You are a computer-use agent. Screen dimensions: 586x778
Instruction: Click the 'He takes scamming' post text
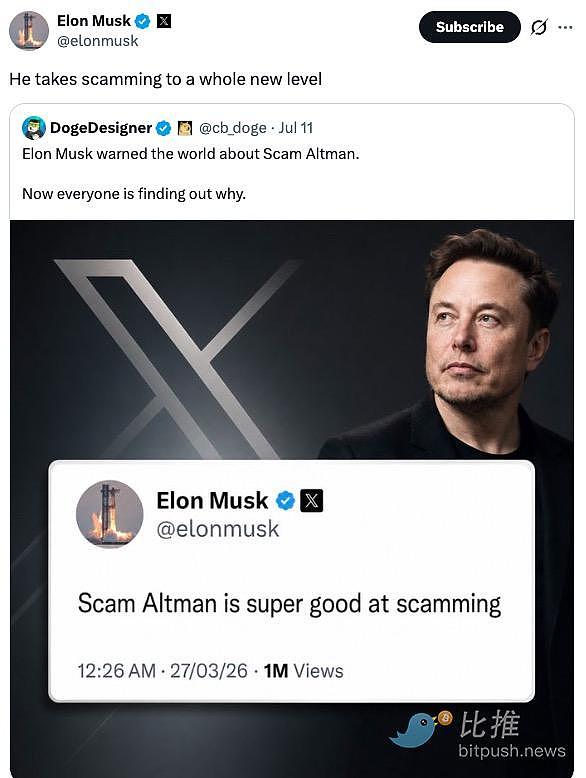[x=166, y=79]
